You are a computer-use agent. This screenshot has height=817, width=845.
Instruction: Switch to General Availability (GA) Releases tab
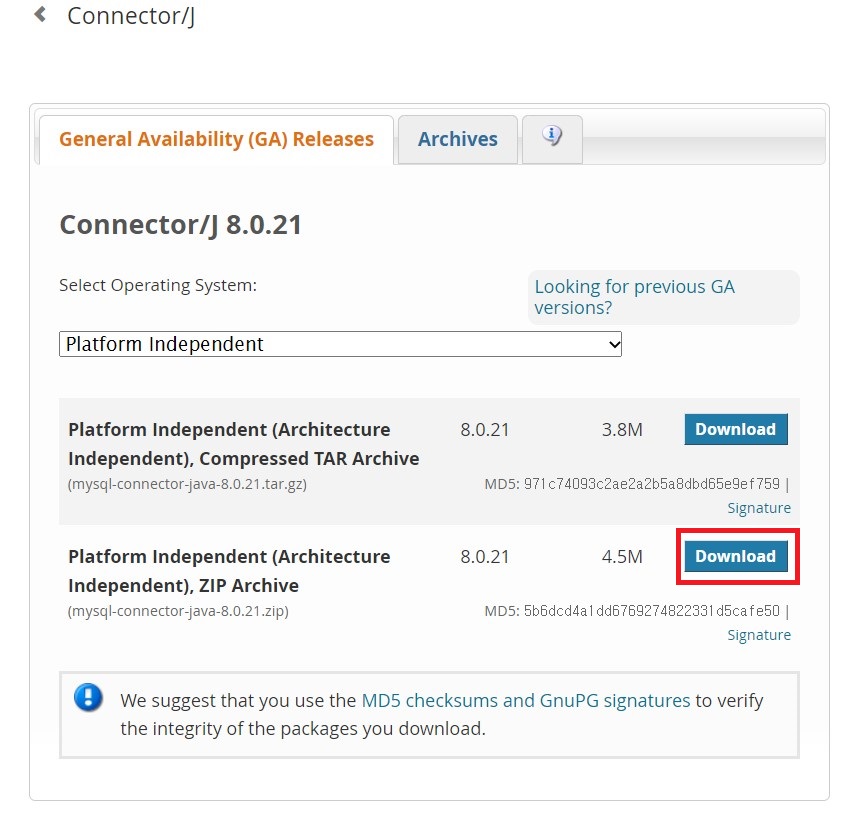pos(216,139)
